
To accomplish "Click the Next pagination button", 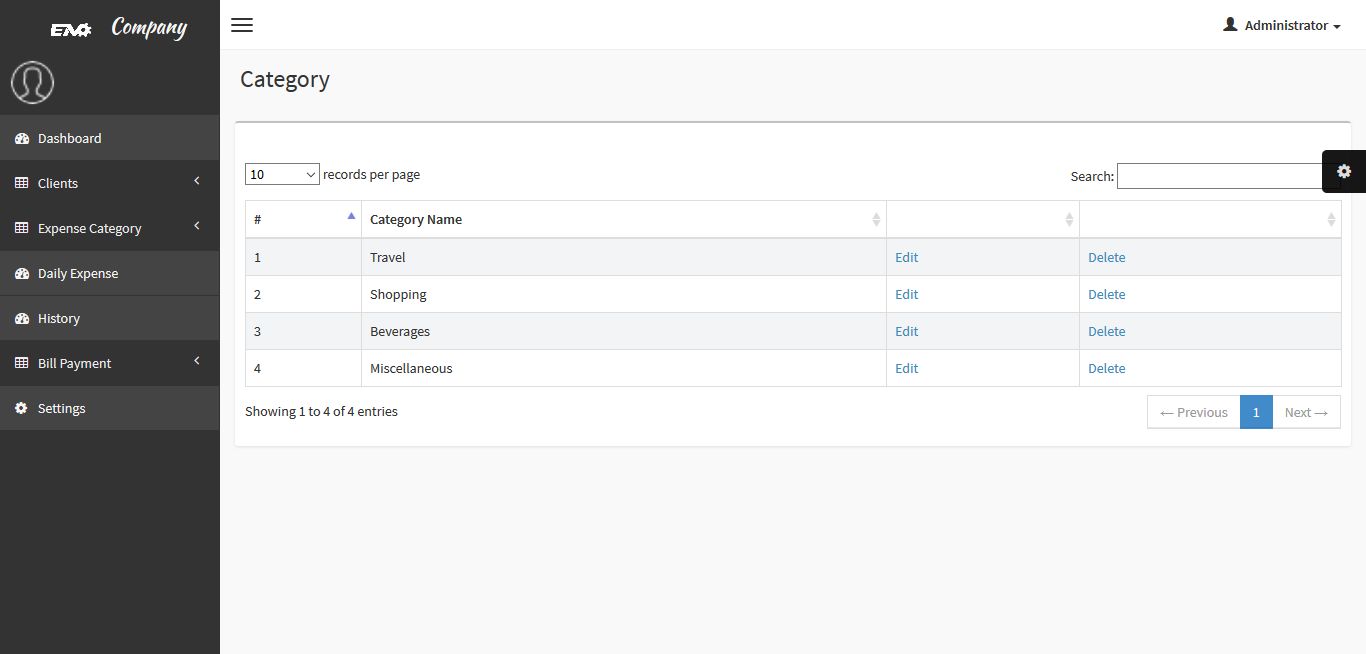I will pyautogui.click(x=1306, y=412).
